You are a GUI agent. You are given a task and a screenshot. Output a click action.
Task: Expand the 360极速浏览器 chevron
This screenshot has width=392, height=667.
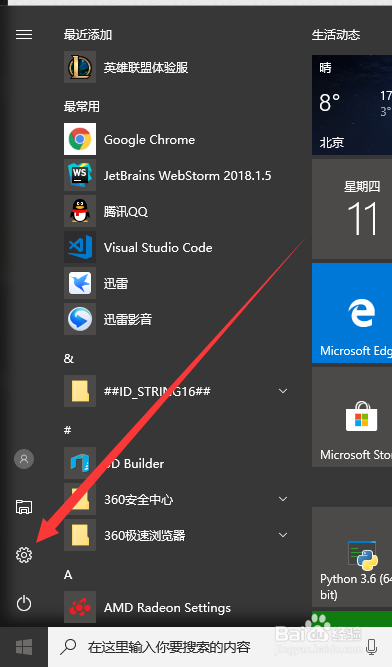(x=283, y=535)
